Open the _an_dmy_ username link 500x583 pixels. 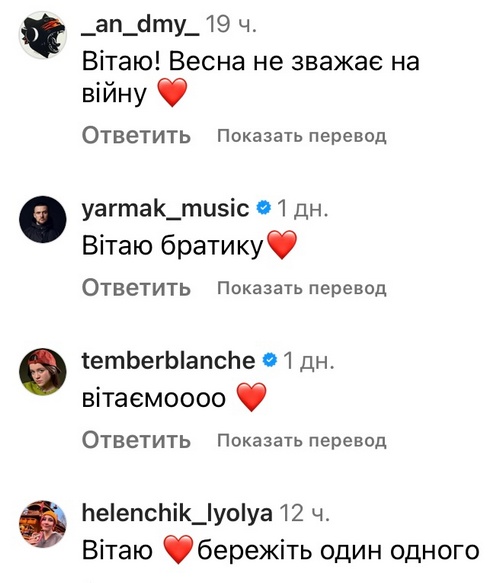click(141, 25)
